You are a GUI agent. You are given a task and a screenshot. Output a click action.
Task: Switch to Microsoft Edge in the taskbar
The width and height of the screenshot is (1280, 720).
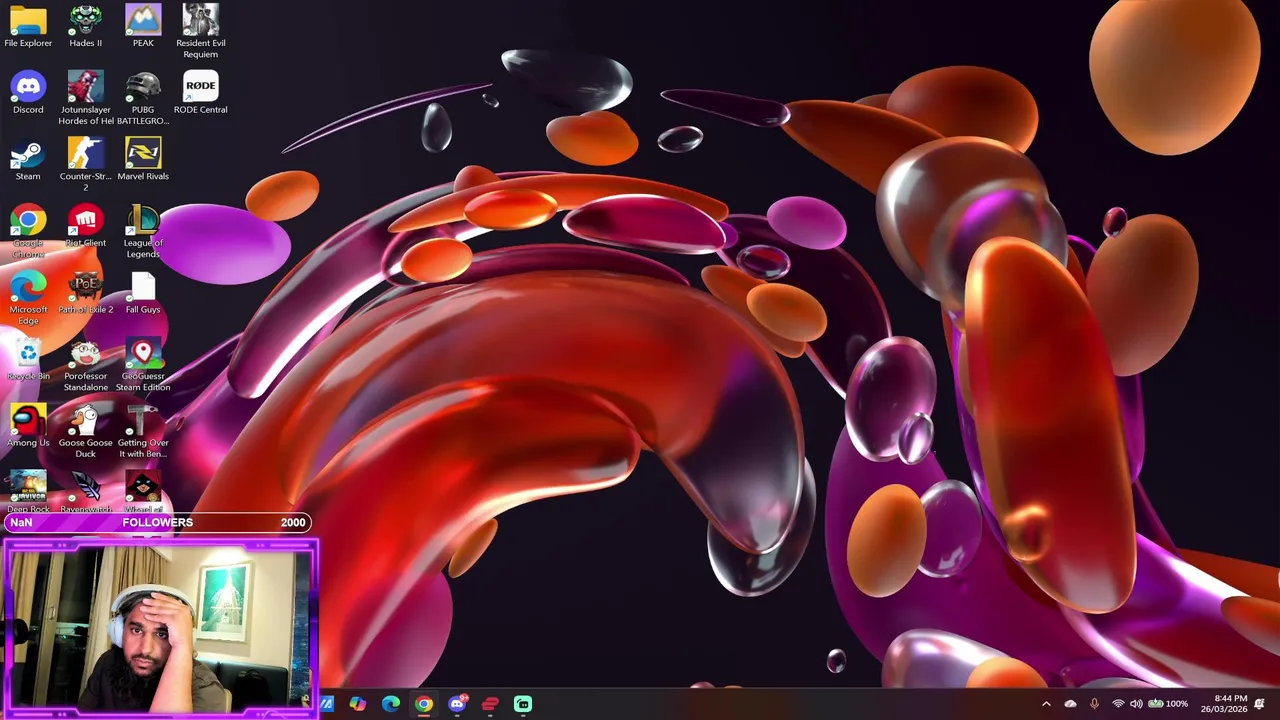point(391,704)
